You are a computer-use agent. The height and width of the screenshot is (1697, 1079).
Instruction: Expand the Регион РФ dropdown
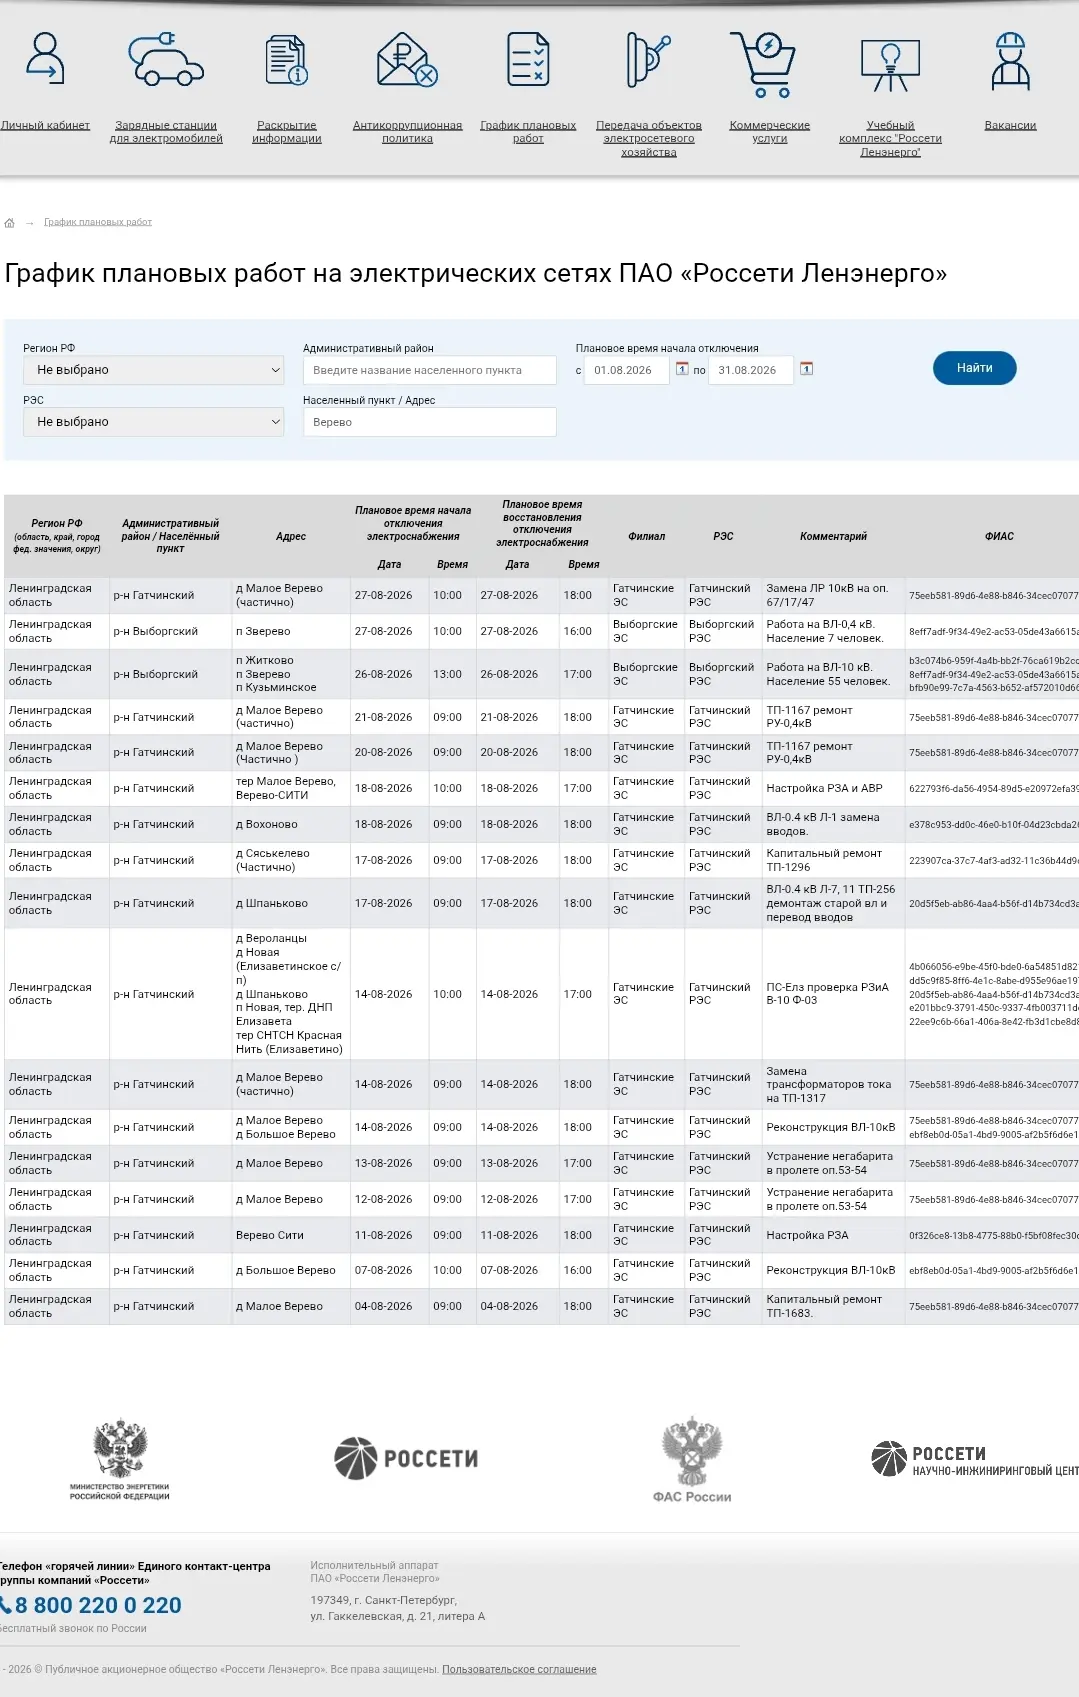(x=155, y=370)
